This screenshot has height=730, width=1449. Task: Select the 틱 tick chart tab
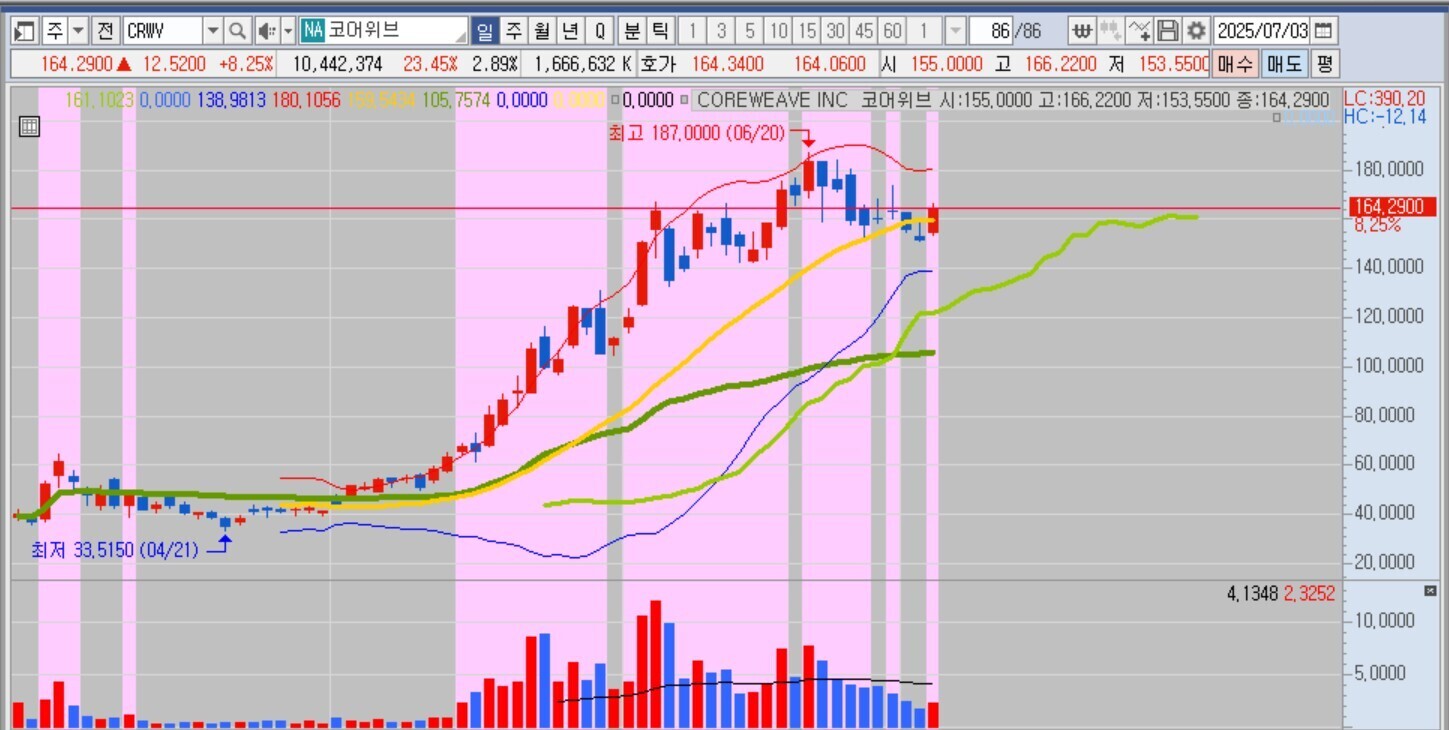coord(660,31)
